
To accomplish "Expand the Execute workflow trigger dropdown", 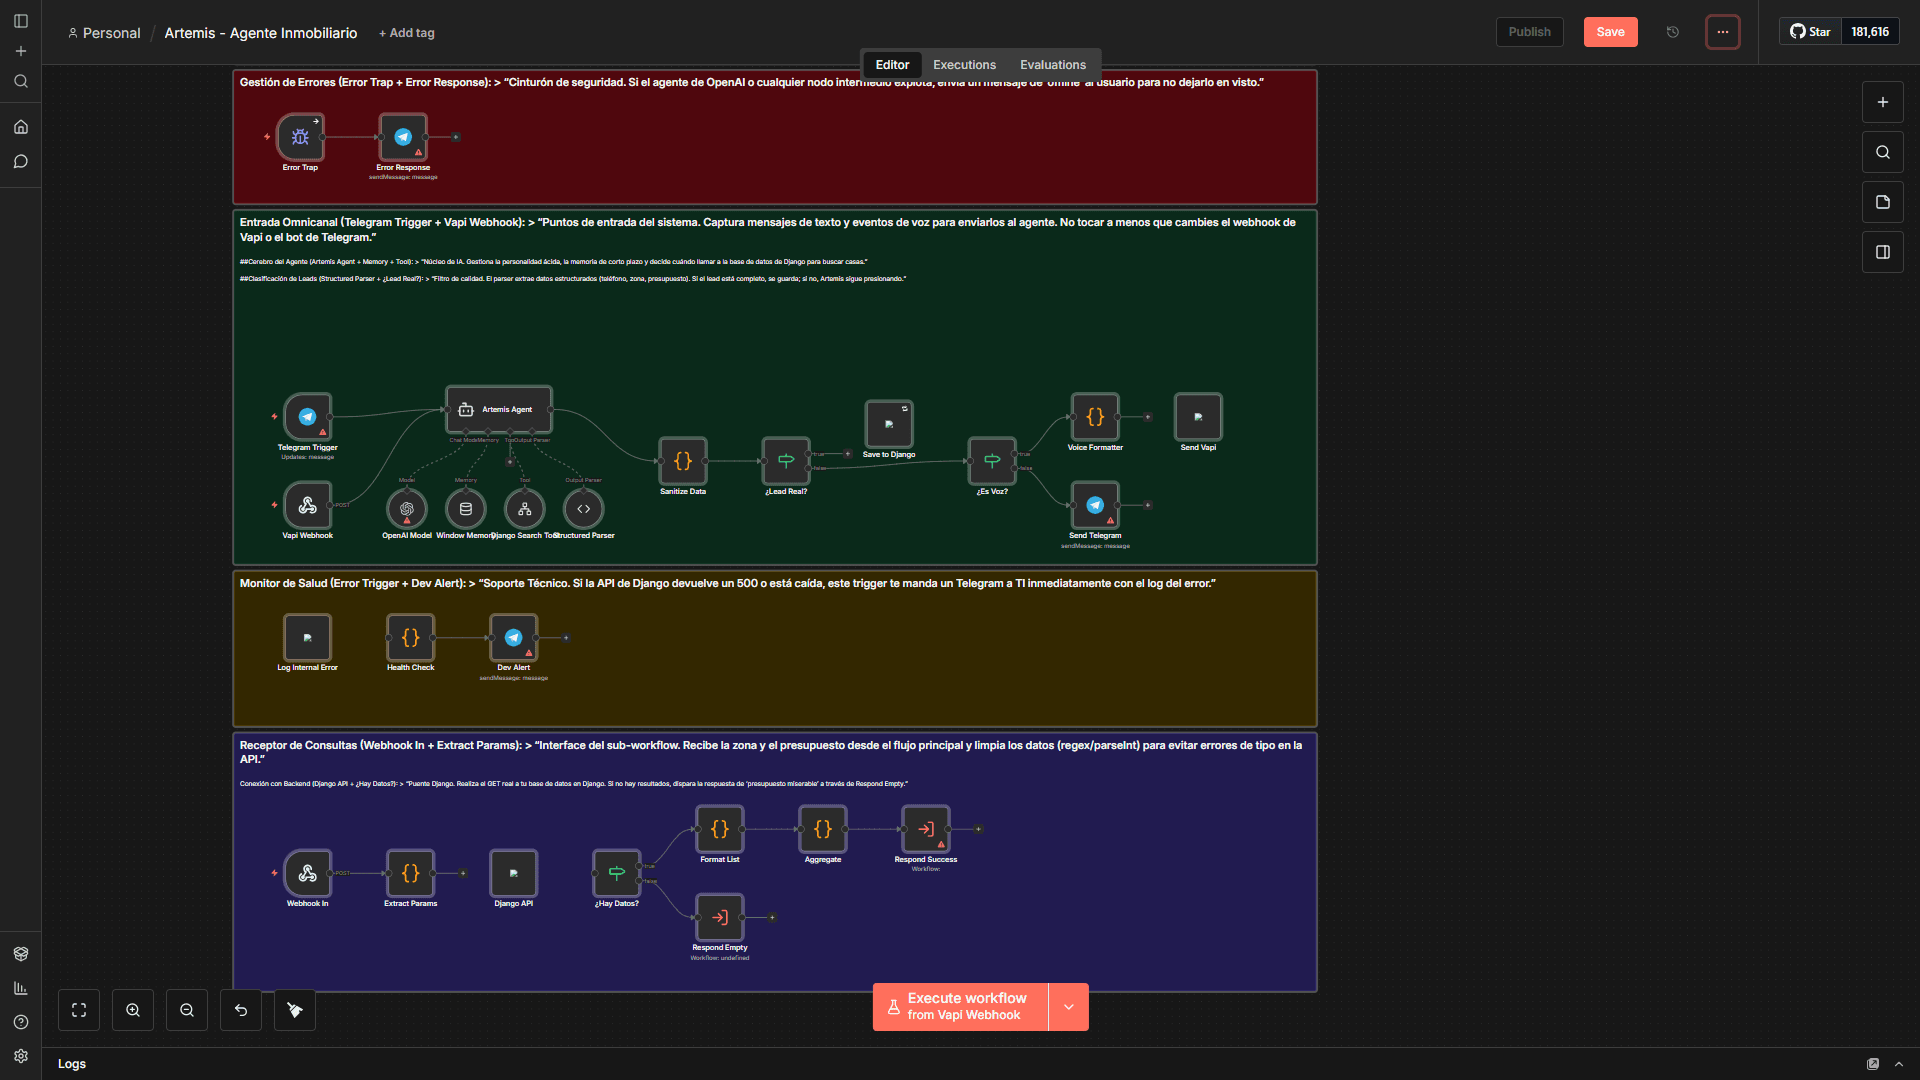I will pos(1069,1007).
